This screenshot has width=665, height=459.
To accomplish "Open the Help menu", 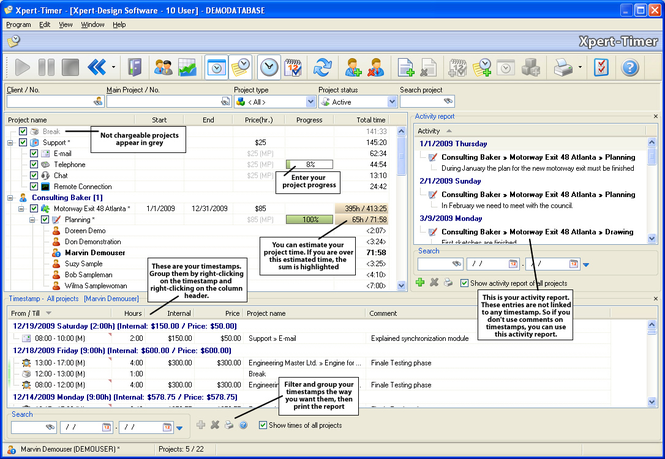I will 119,25.
